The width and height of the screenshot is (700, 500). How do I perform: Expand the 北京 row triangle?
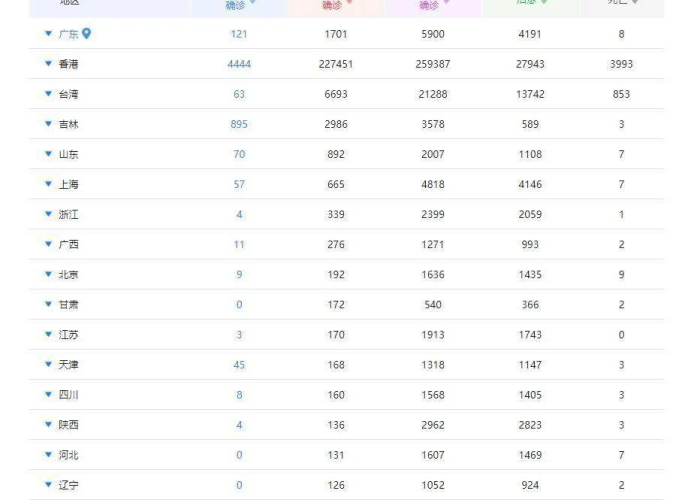[x=48, y=274]
